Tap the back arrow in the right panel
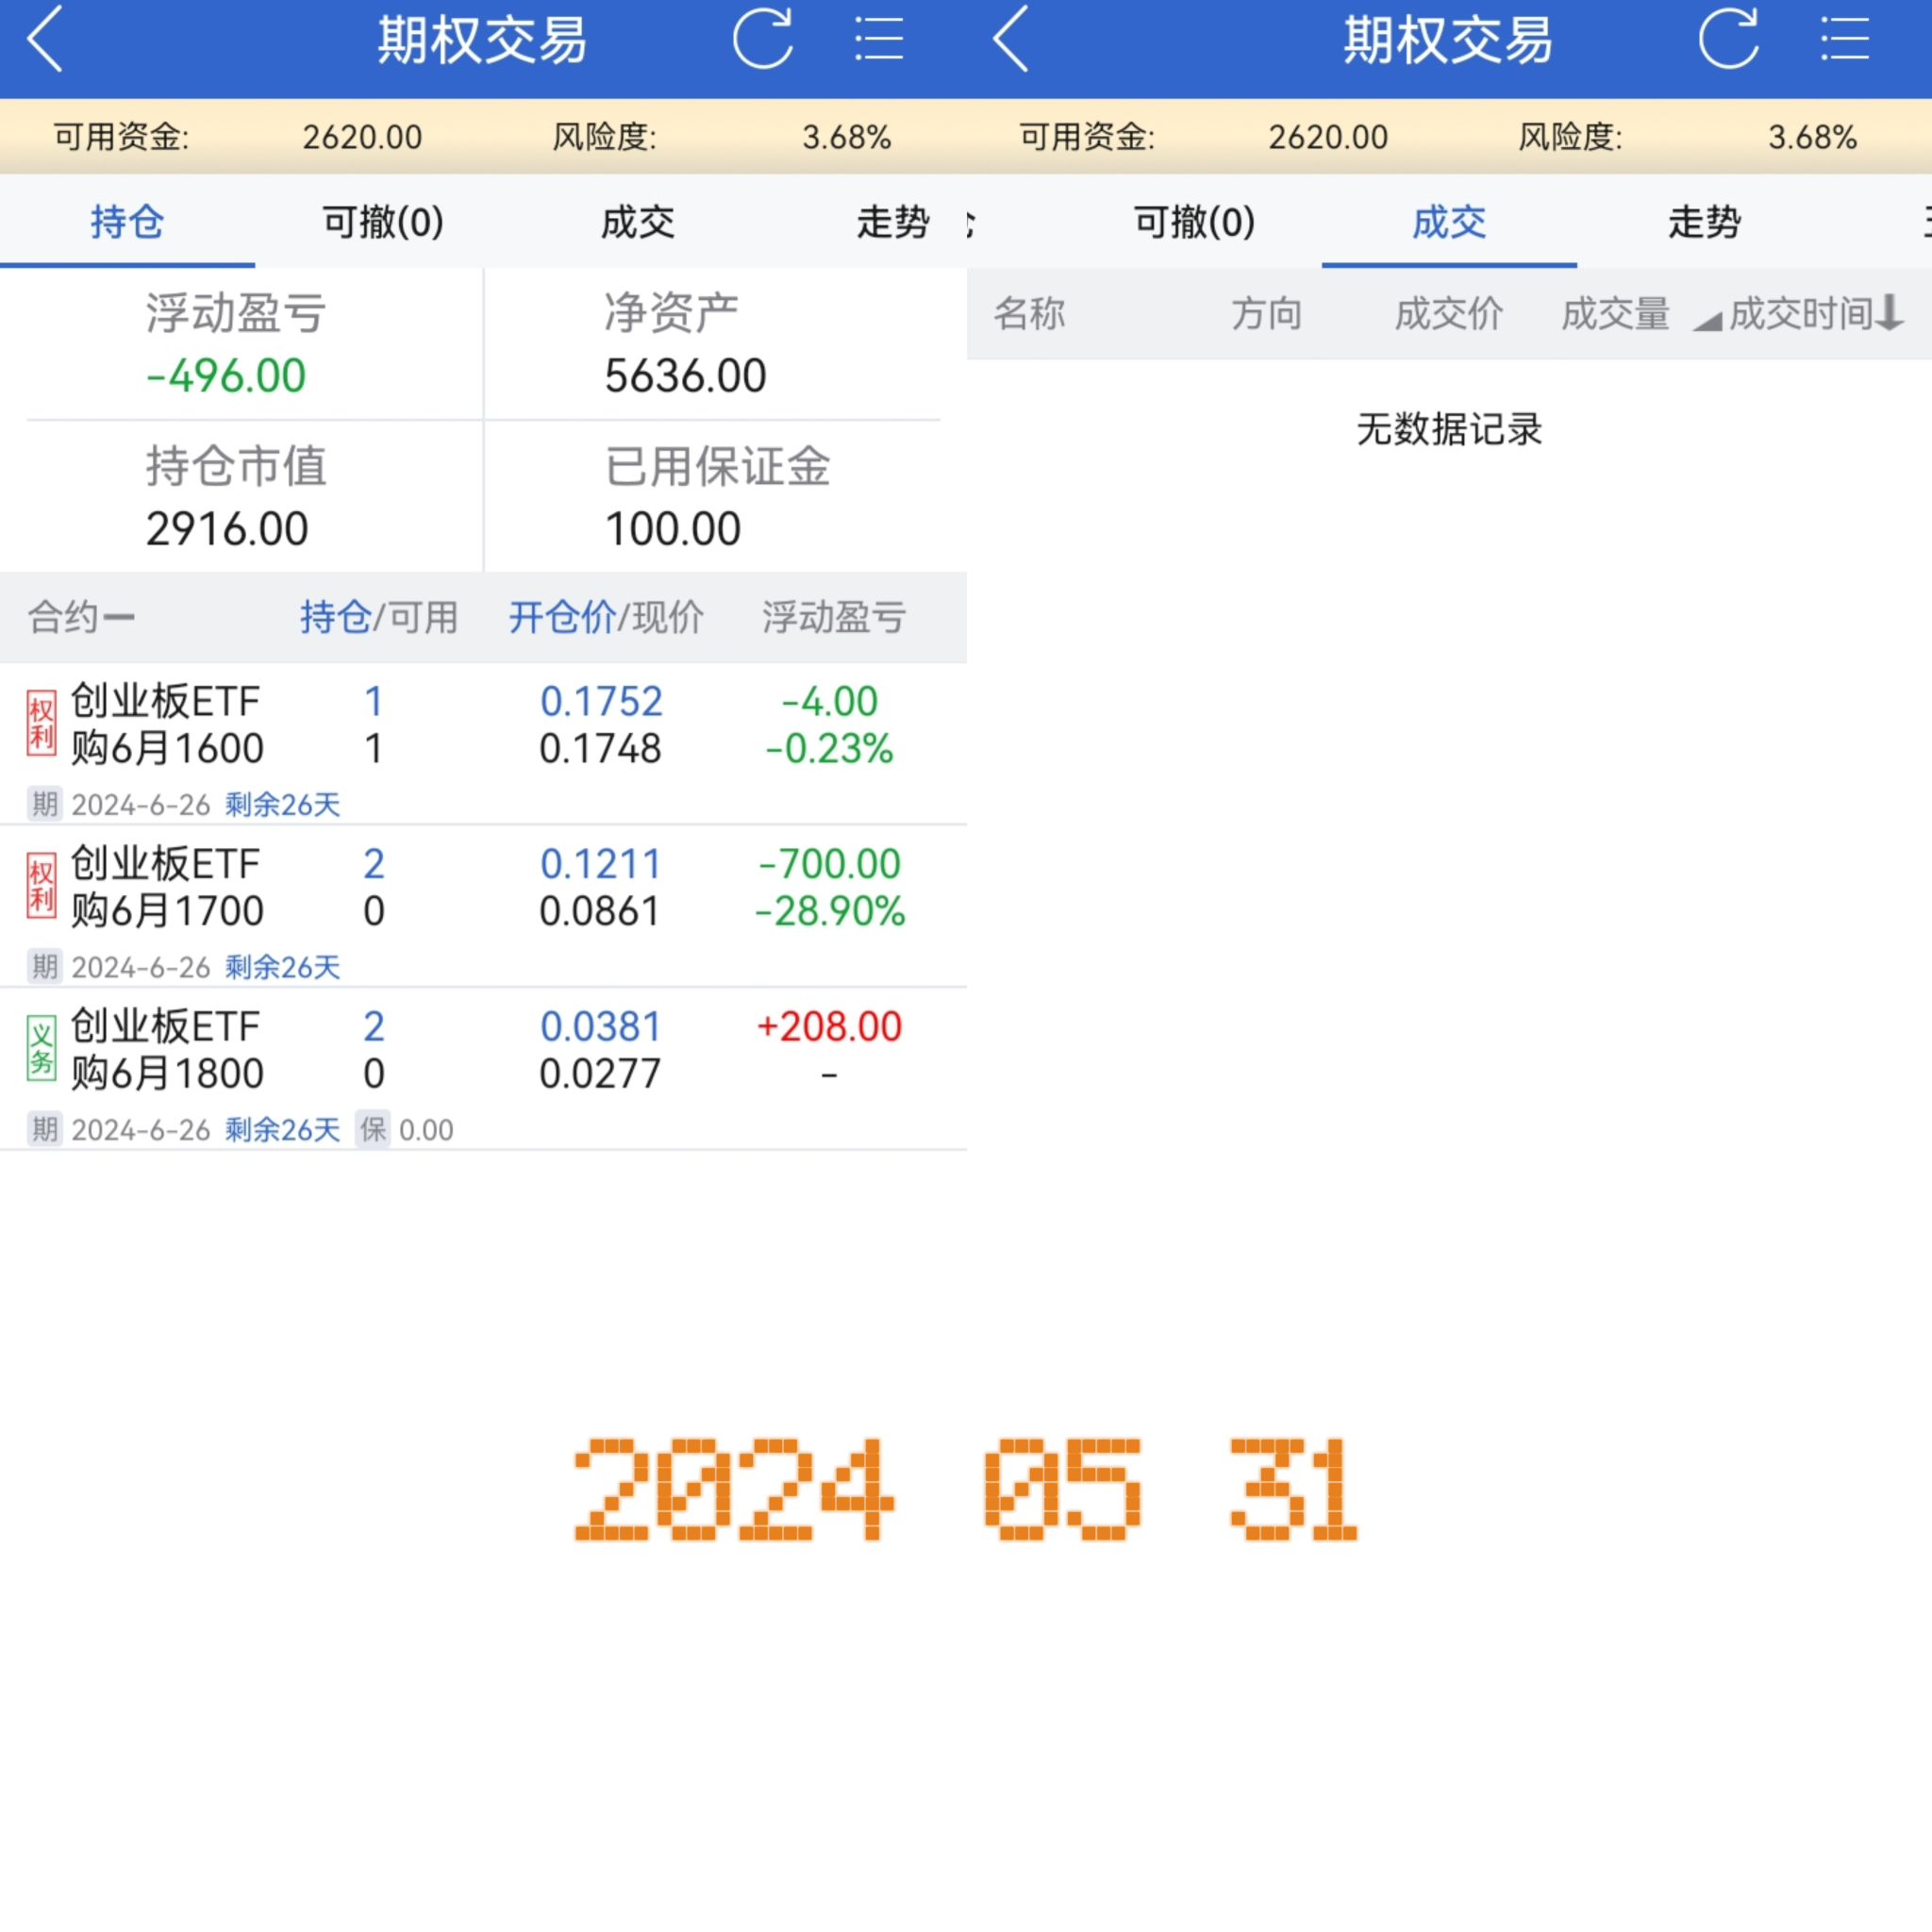The image size is (1932, 1932). [1011, 40]
